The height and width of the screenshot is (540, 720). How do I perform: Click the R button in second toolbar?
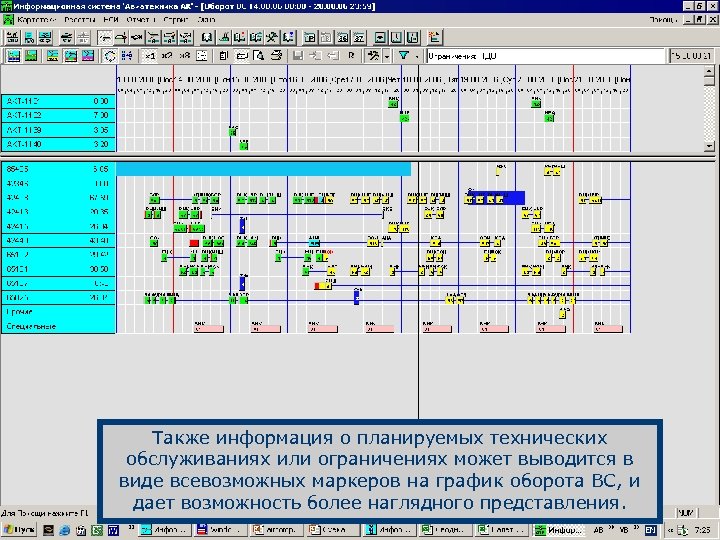coord(351,56)
